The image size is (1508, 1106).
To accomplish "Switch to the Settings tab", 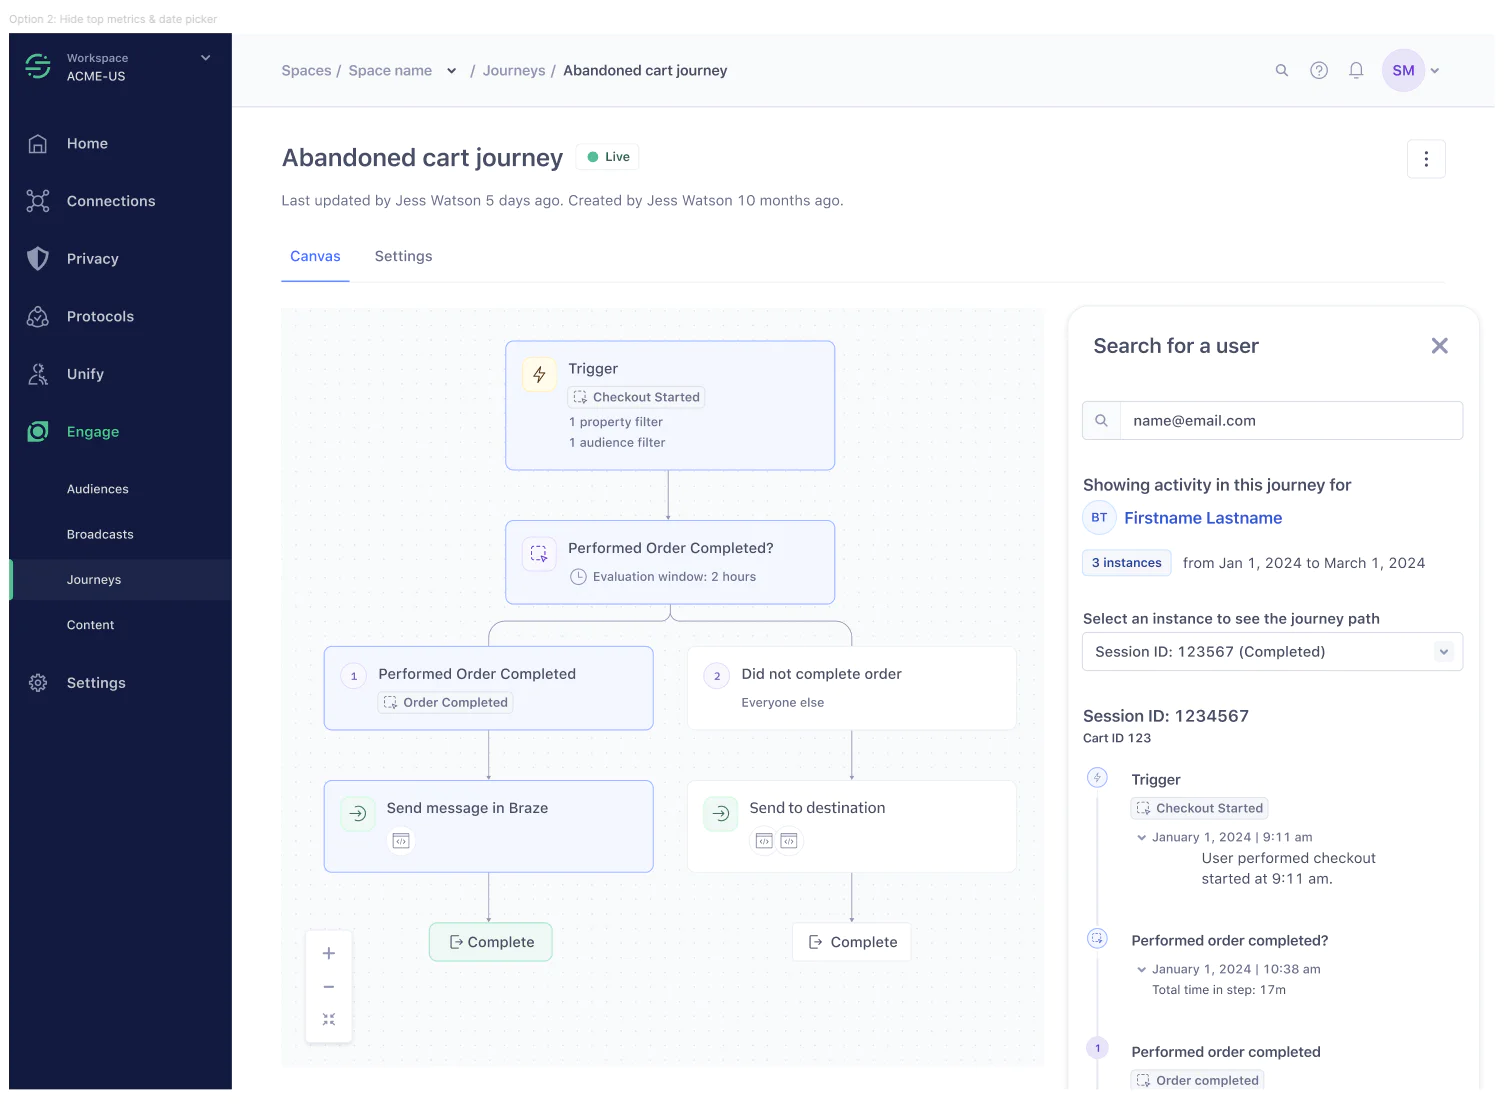I will [404, 257].
